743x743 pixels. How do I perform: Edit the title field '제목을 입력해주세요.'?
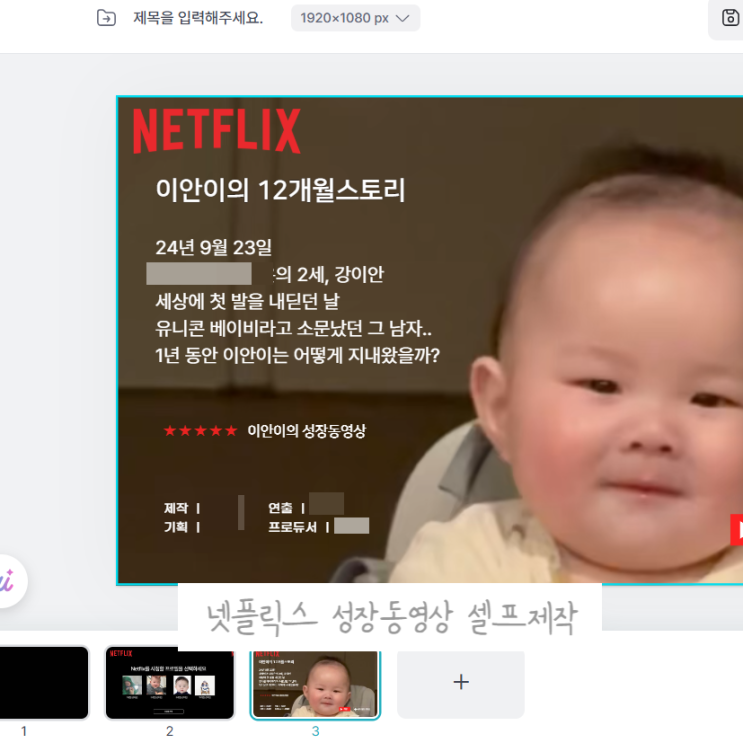pos(198,18)
